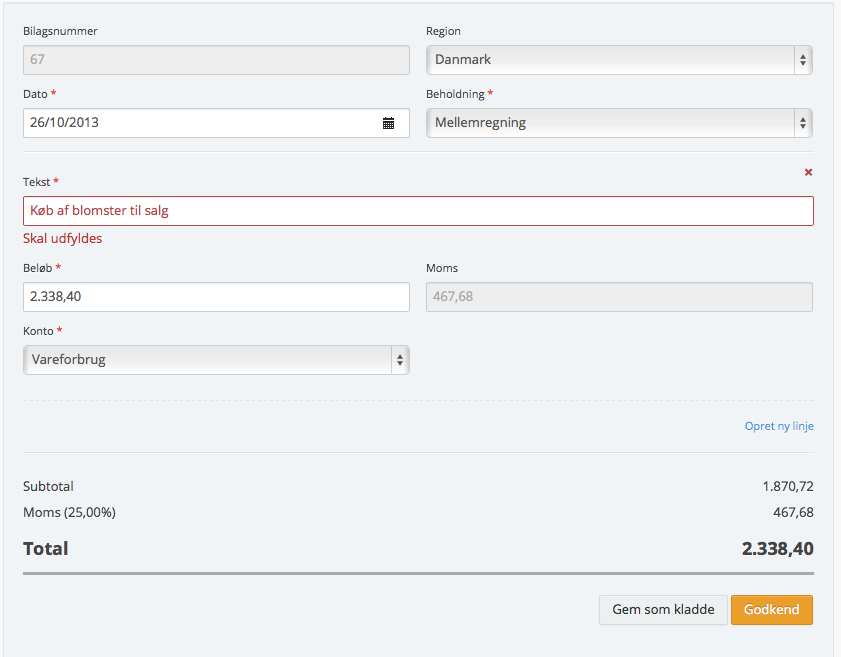Focus the Beløb amount field
Screen dimensions: 841x657
[x=216, y=297]
